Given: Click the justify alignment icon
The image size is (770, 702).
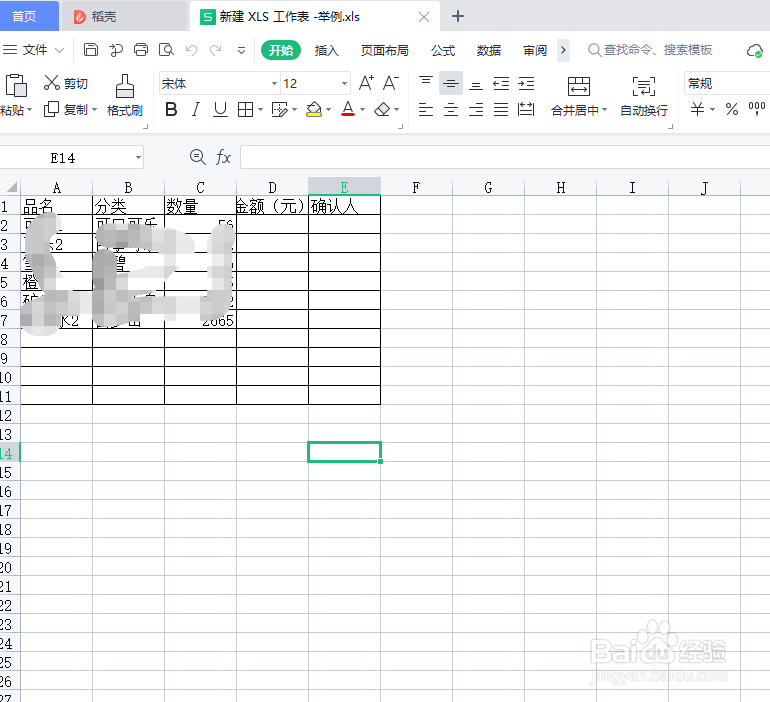Looking at the screenshot, I should [501, 109].
